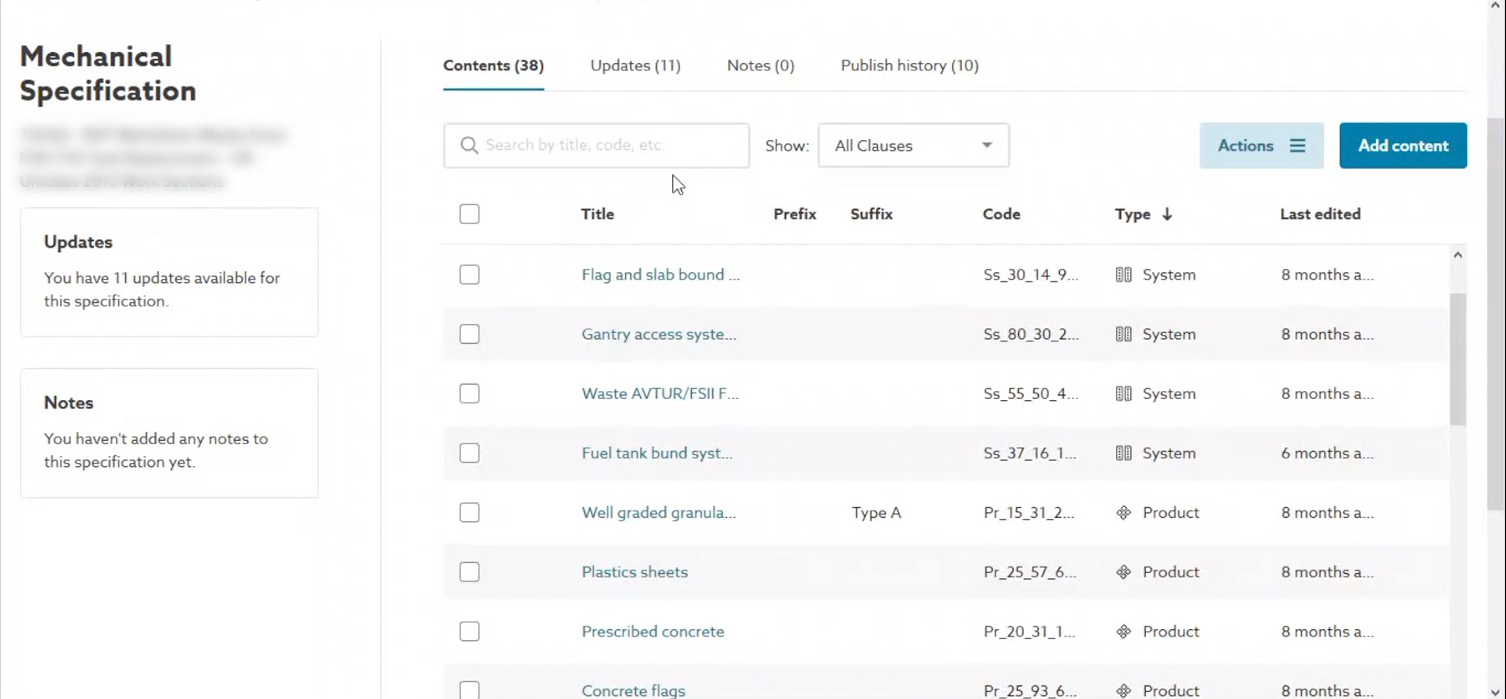Image resolution: width=1506 pixels, height=699 pixels.
Task: Click the search magnifier icon
Action: [469, 146]
